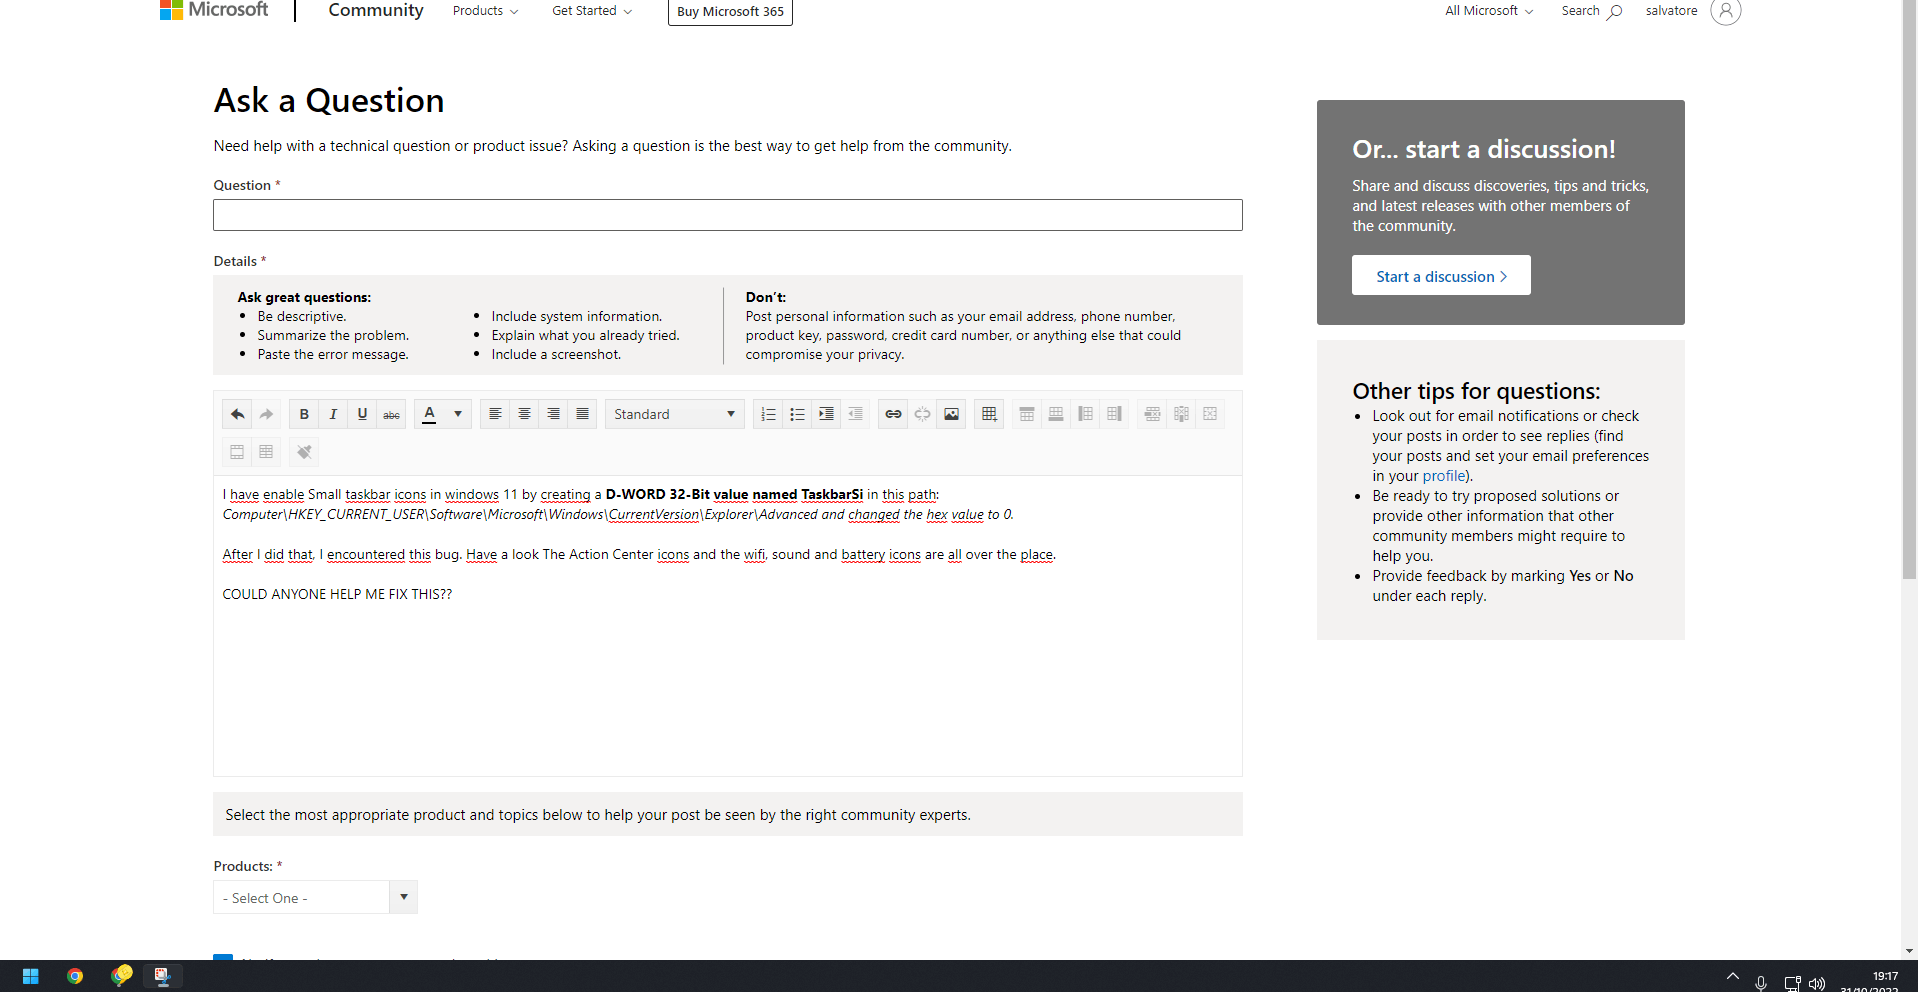Click the Question title input field
Image resolution: width=1918 pixels, height=992 pixels.
click(728, 215)
